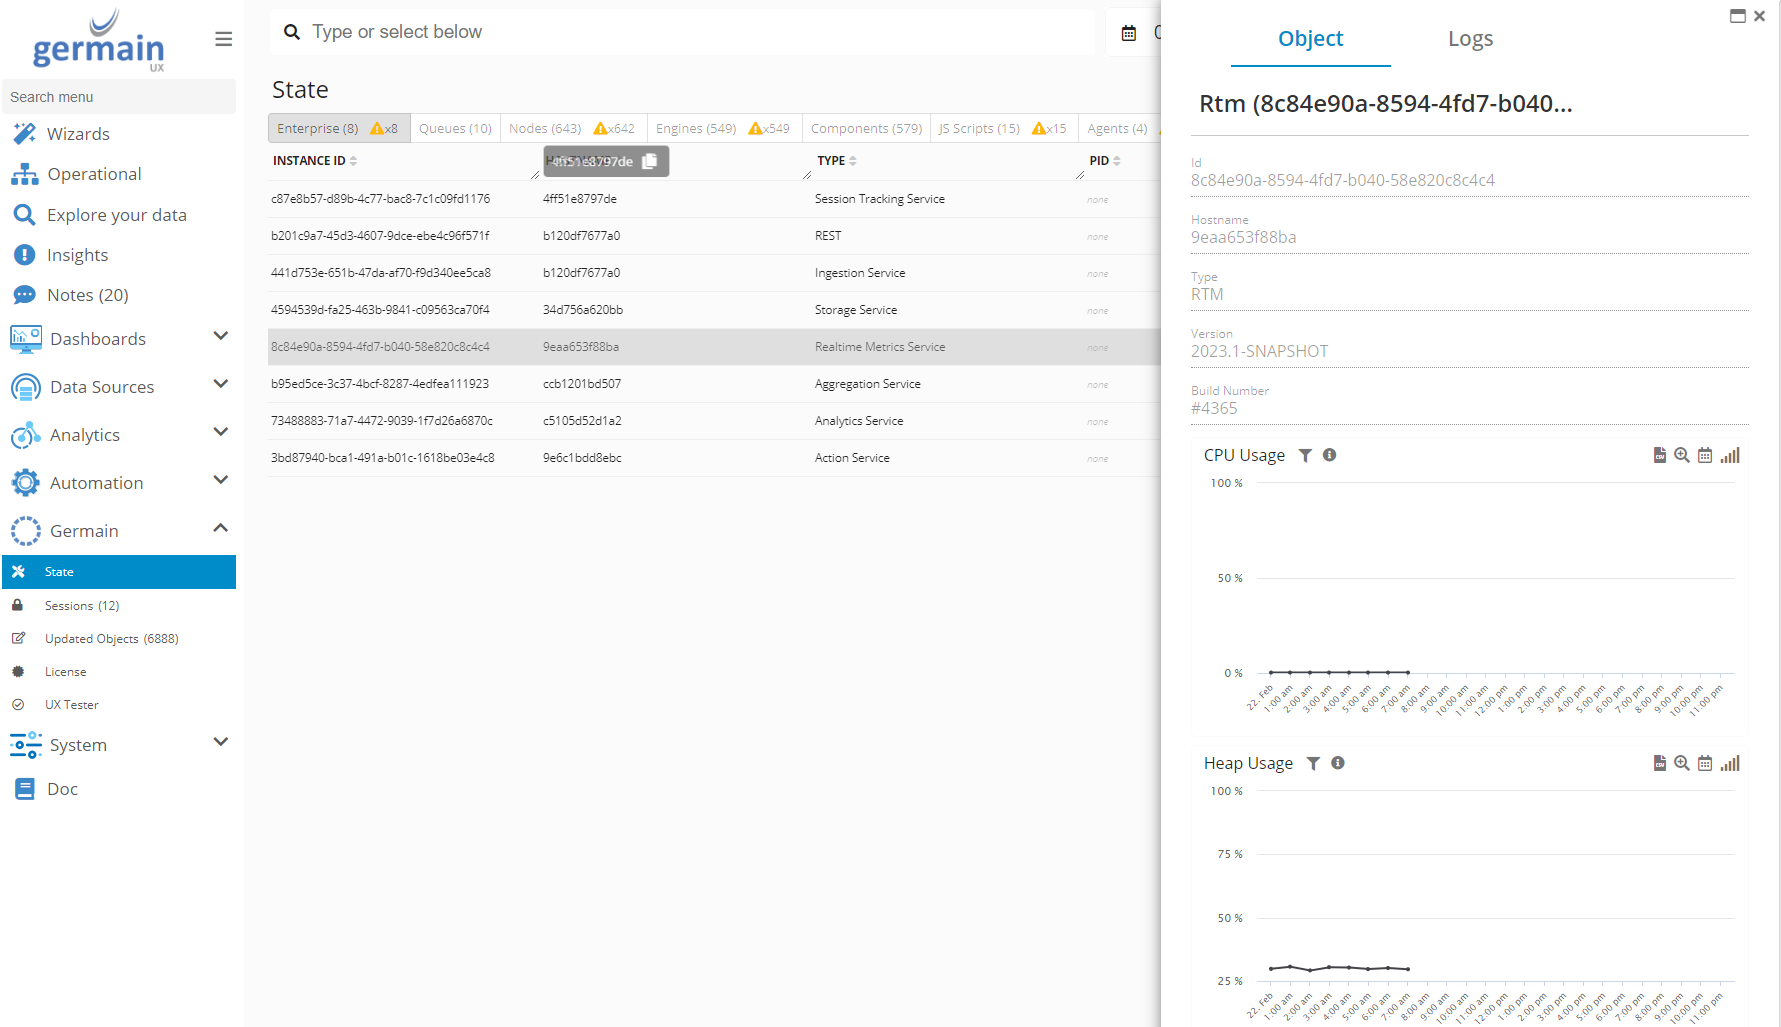1781x1027 pixels.
Task: Open Sessions (12) in the sidebar
Action: pos(82,606)
